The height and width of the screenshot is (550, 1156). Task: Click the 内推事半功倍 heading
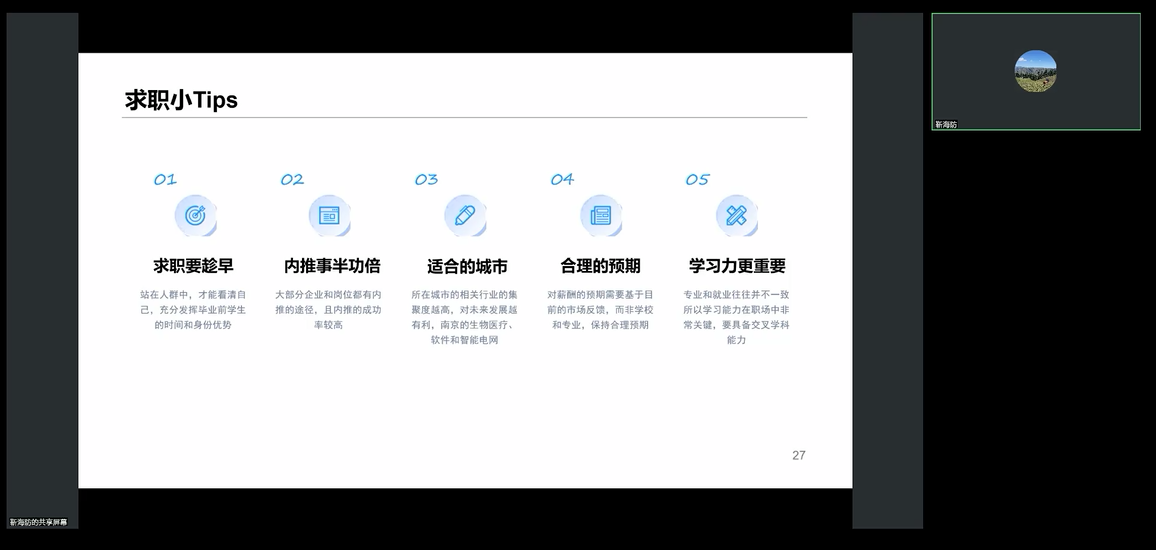332,266
